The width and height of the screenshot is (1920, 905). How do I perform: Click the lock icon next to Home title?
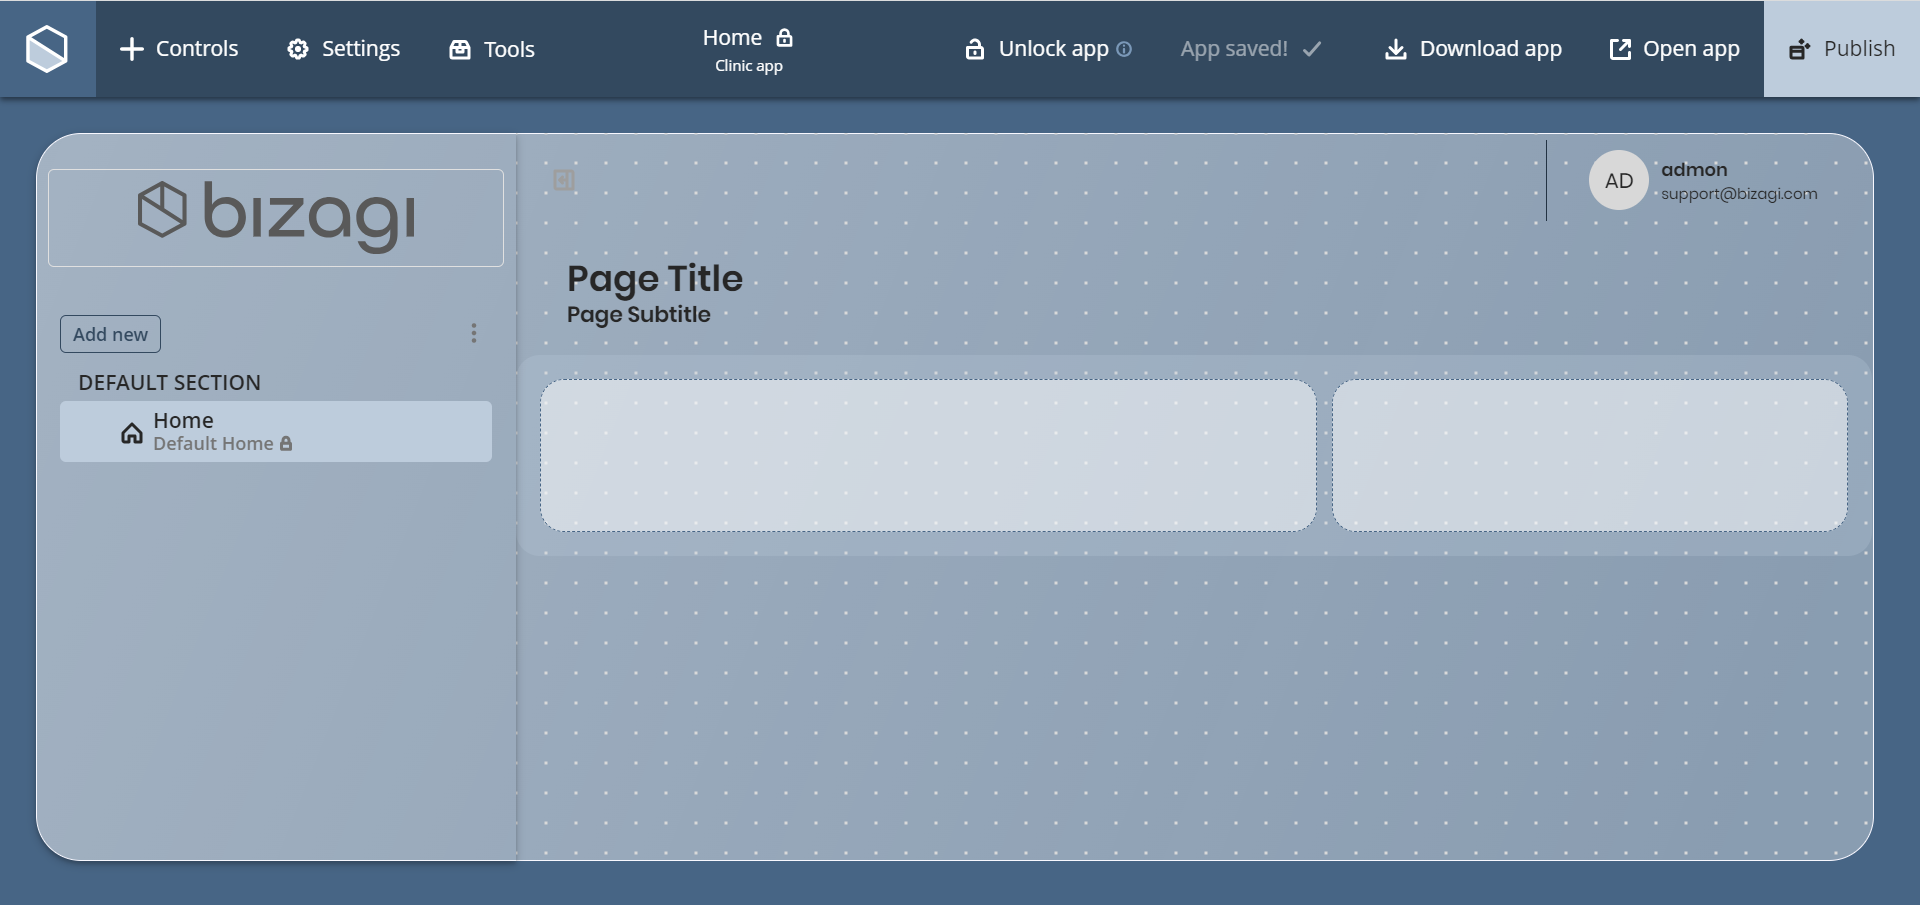click(x=785, y=38)
